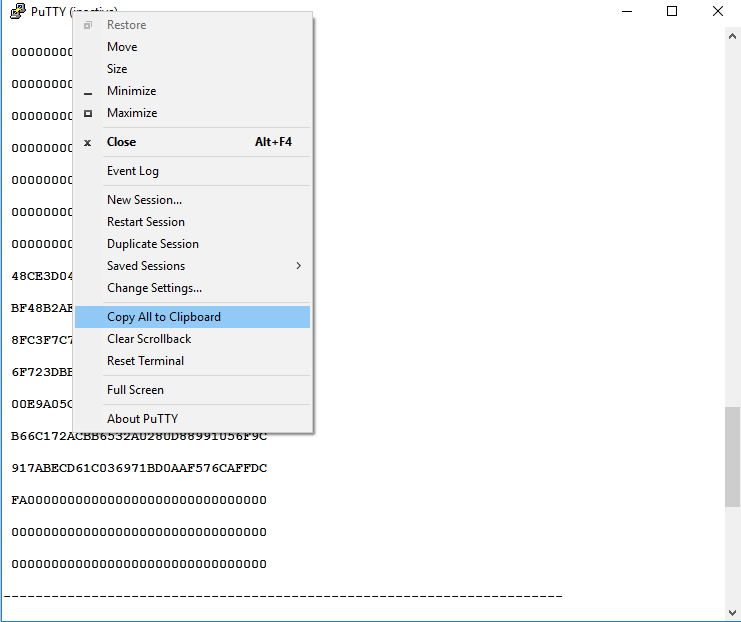
Task: Select Reset Terminal option
Action: pos(145,361)
